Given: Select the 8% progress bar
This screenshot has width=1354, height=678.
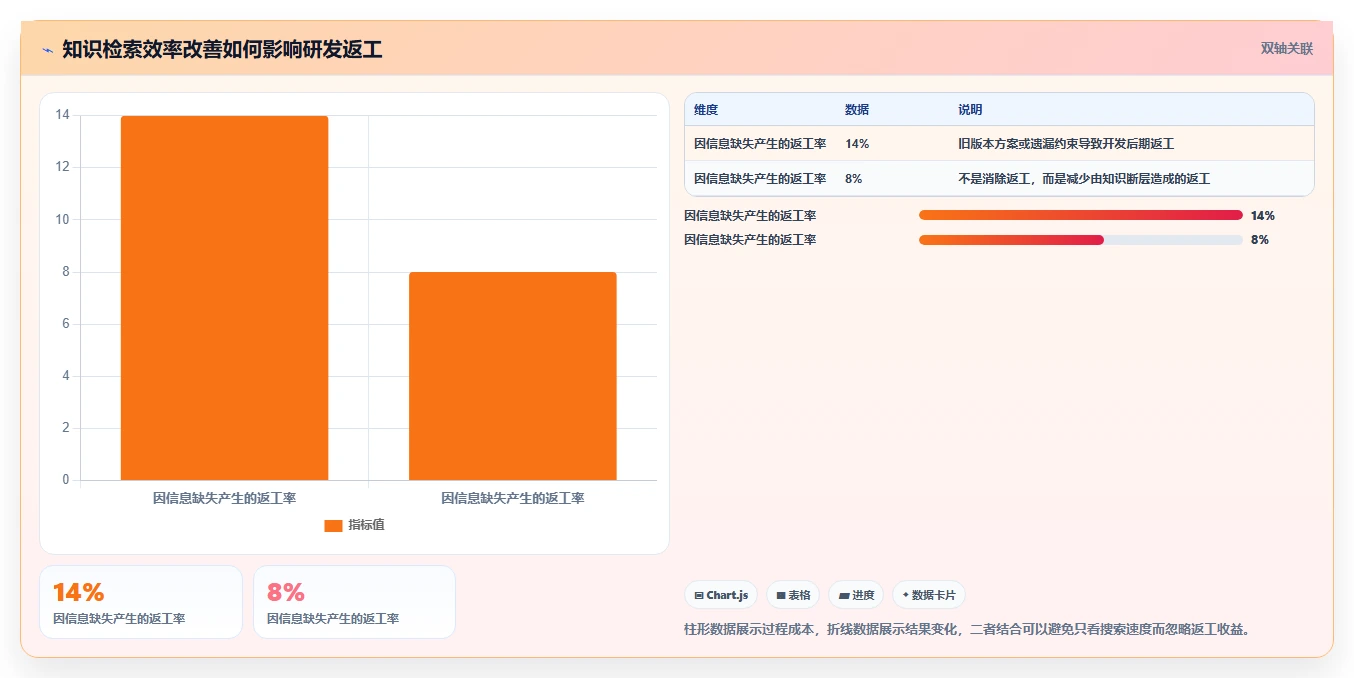Looking at the screenshot, I should pos(1081,240).
